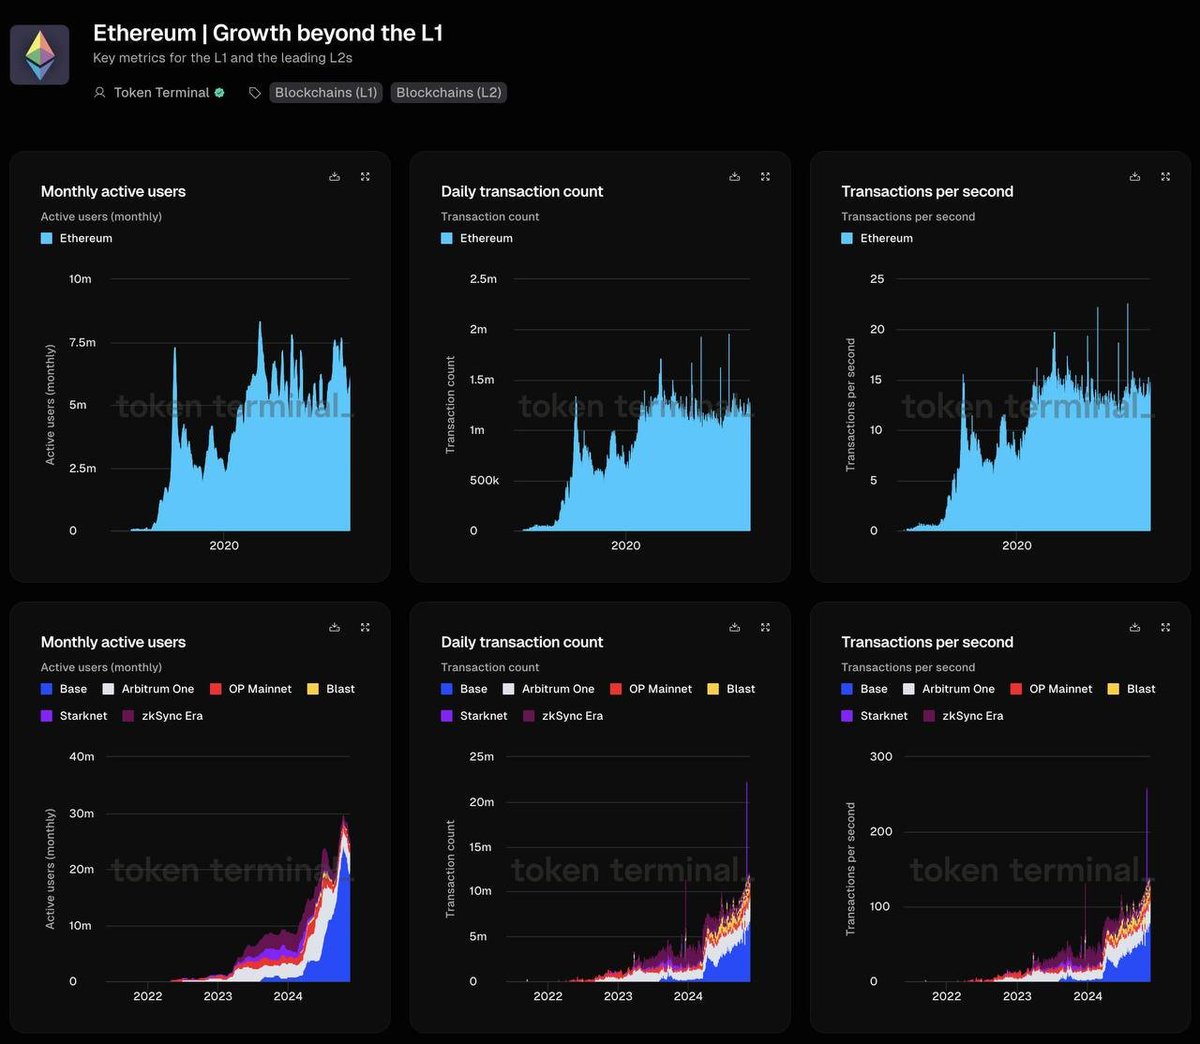Click Starknet purple swatch in L2 Transactions per second

tap(847, 716)
